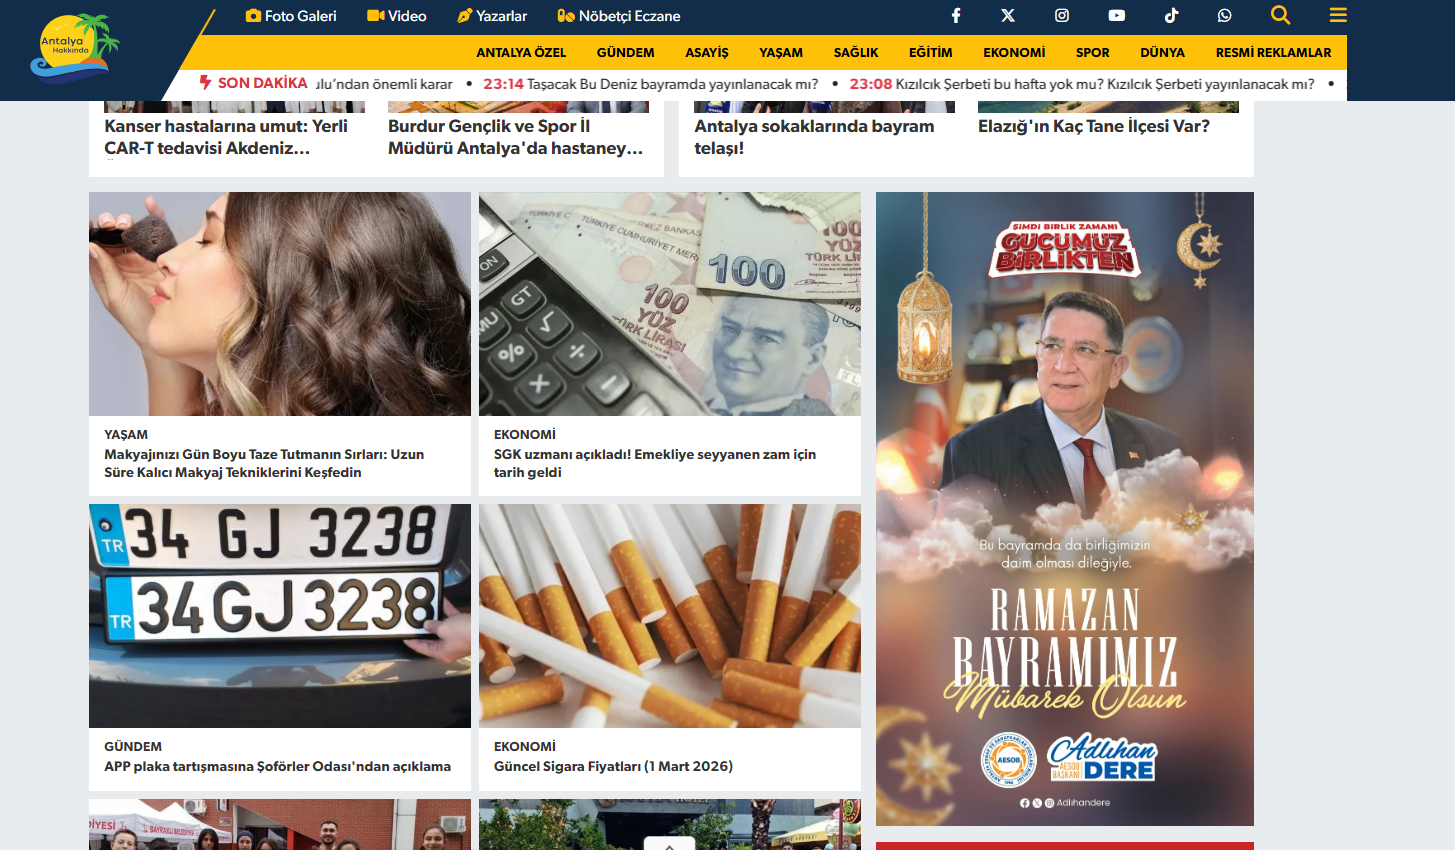This screenshot has height=850, width=1455.
Task: Click the Ramazan Bayramı advertisement banner
Action: point(1064,508)
